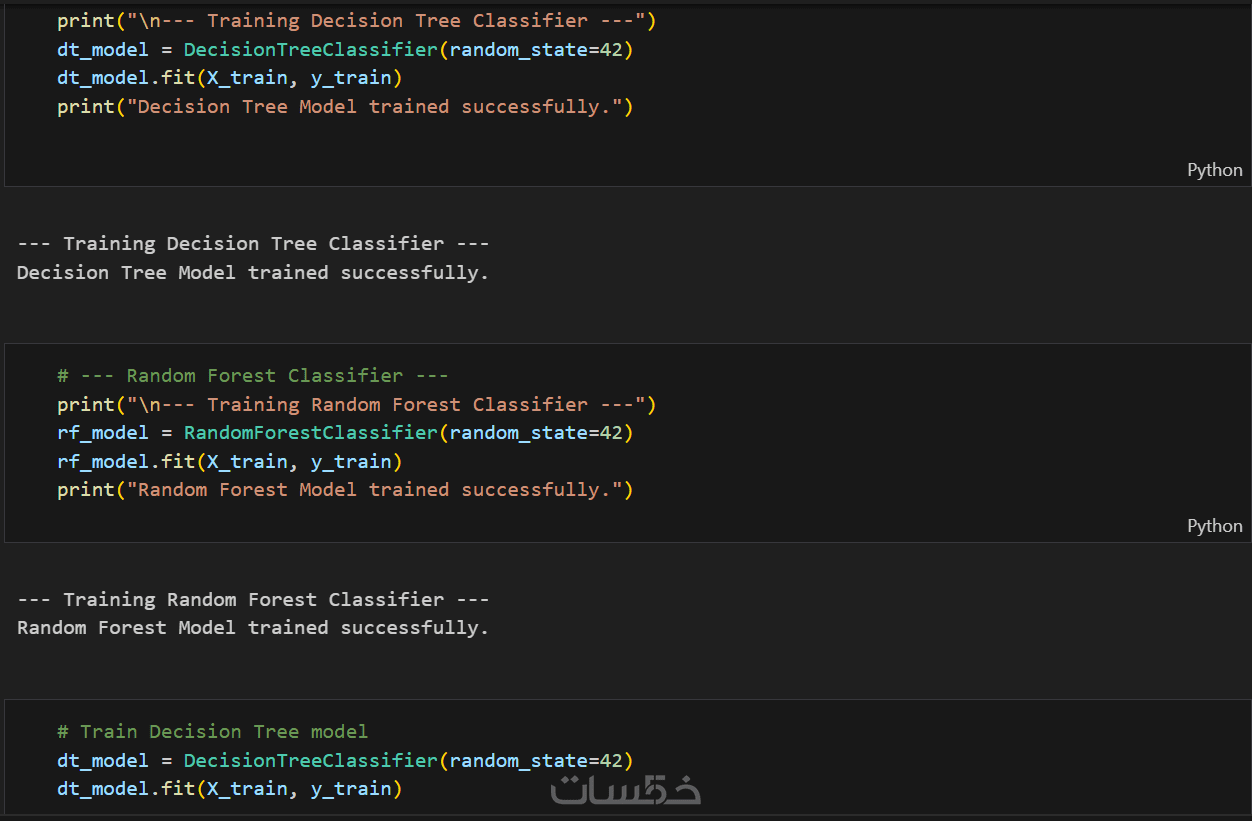Click DecisionTreeClassifier in the bottom code cell
This screenshot has height=821, width=1252.
tap(310, 761)
